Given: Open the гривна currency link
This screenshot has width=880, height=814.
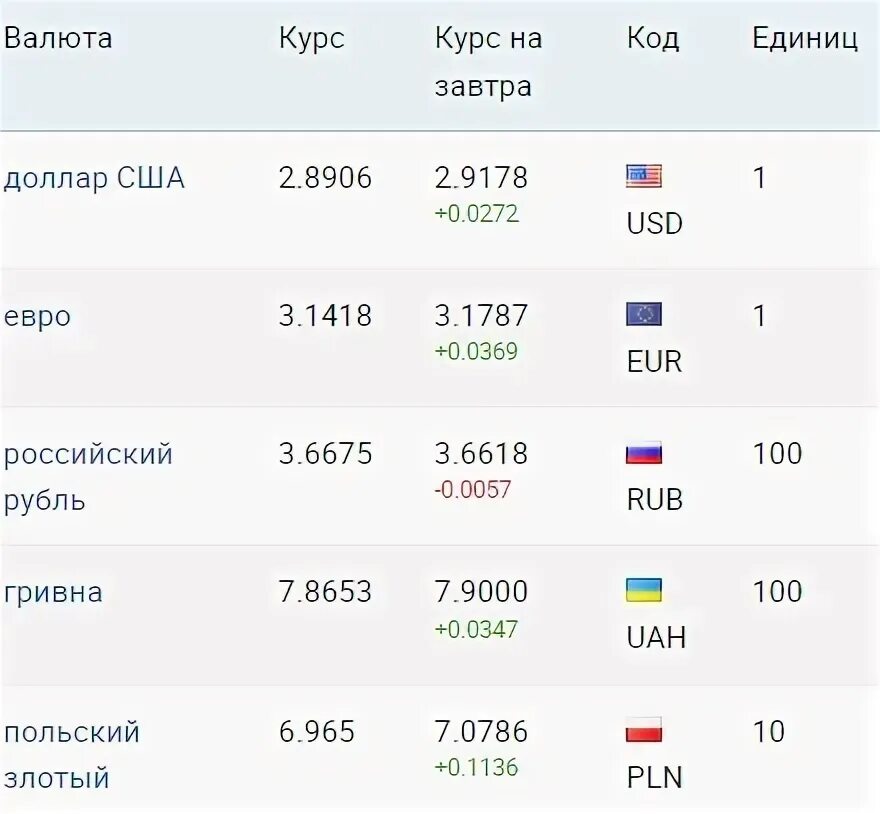Looking at the screenshot, I should click(x=53, y=593).
